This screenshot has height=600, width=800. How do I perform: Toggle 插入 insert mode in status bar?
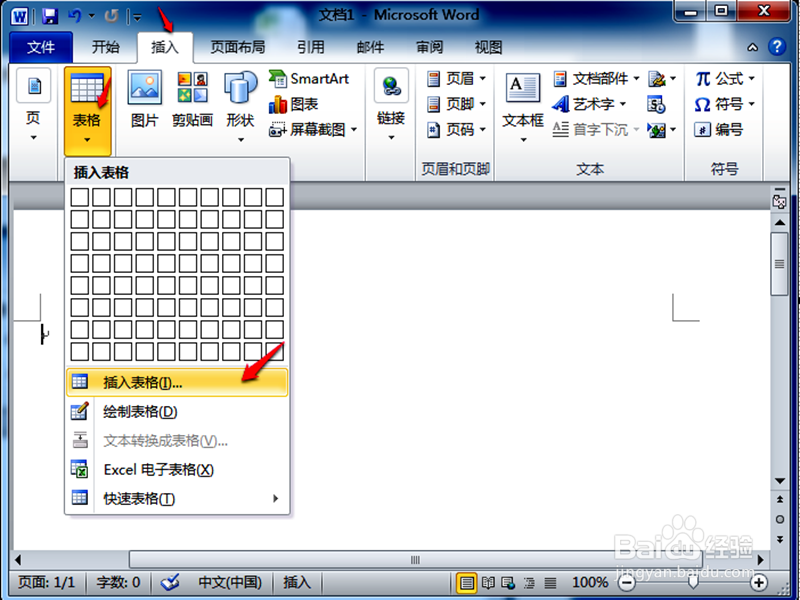(x=297, y=582)
